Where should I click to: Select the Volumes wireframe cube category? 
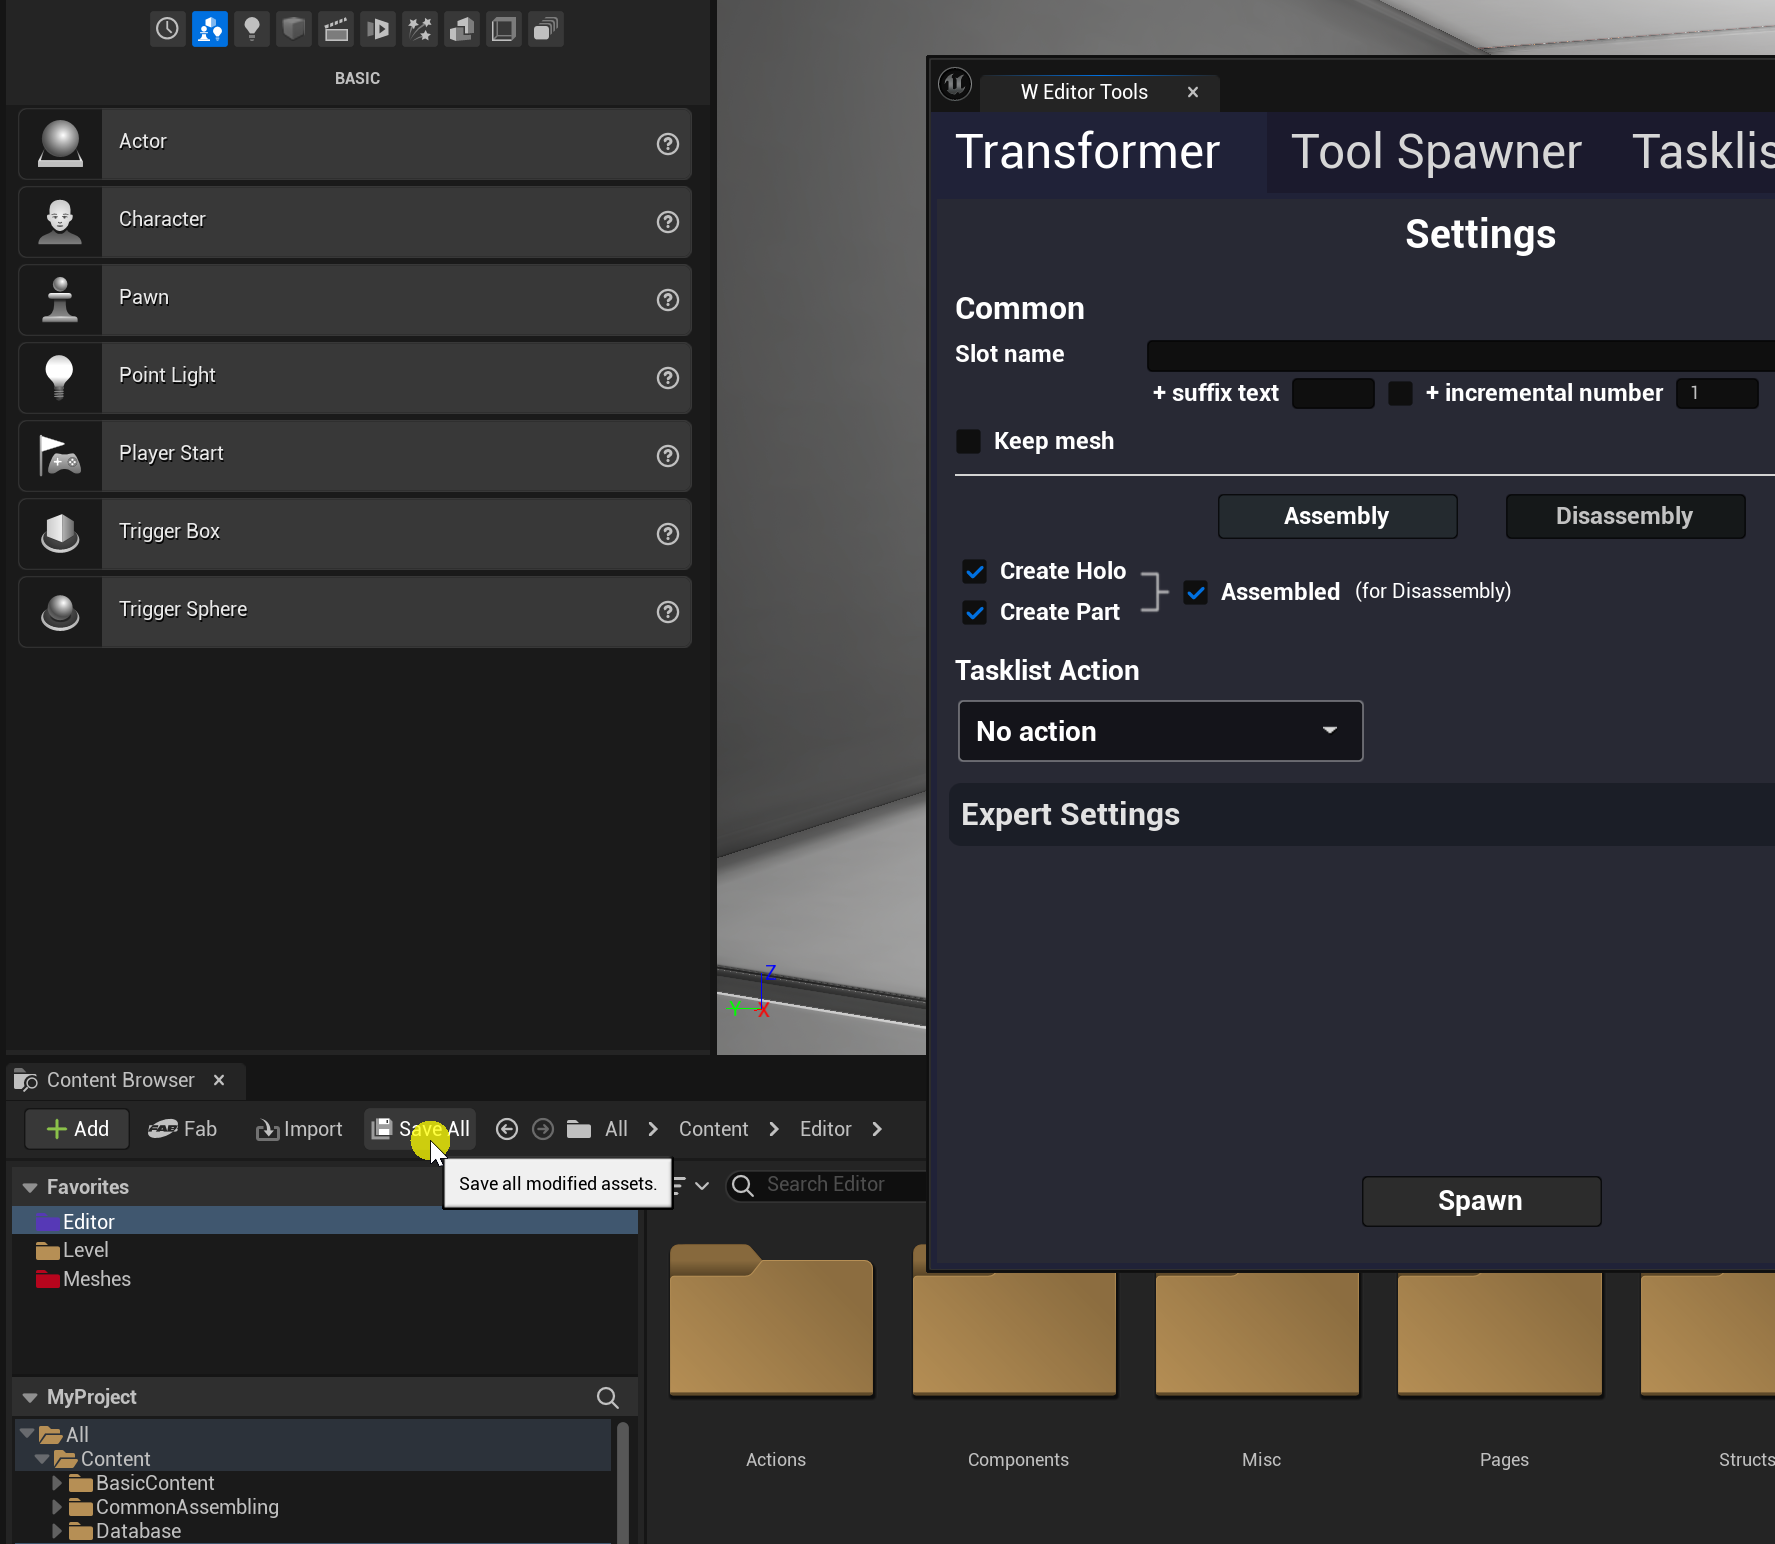tap(504, 29)
